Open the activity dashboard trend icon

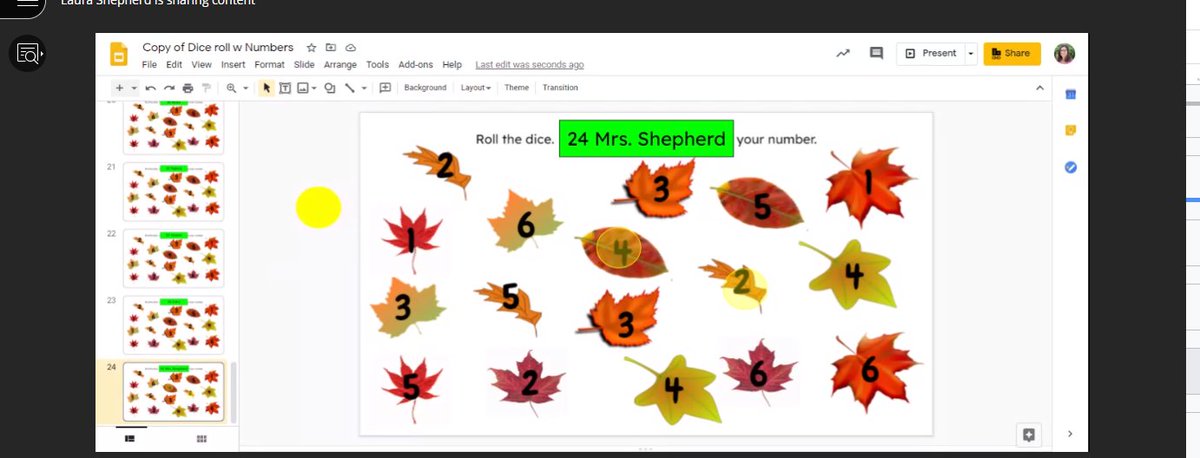point(843,53)
